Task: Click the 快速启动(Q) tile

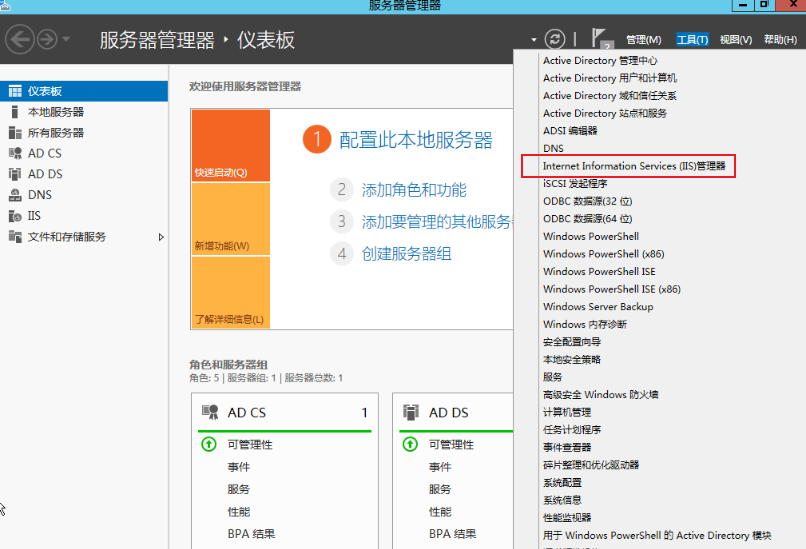Action: pos(231,145)
